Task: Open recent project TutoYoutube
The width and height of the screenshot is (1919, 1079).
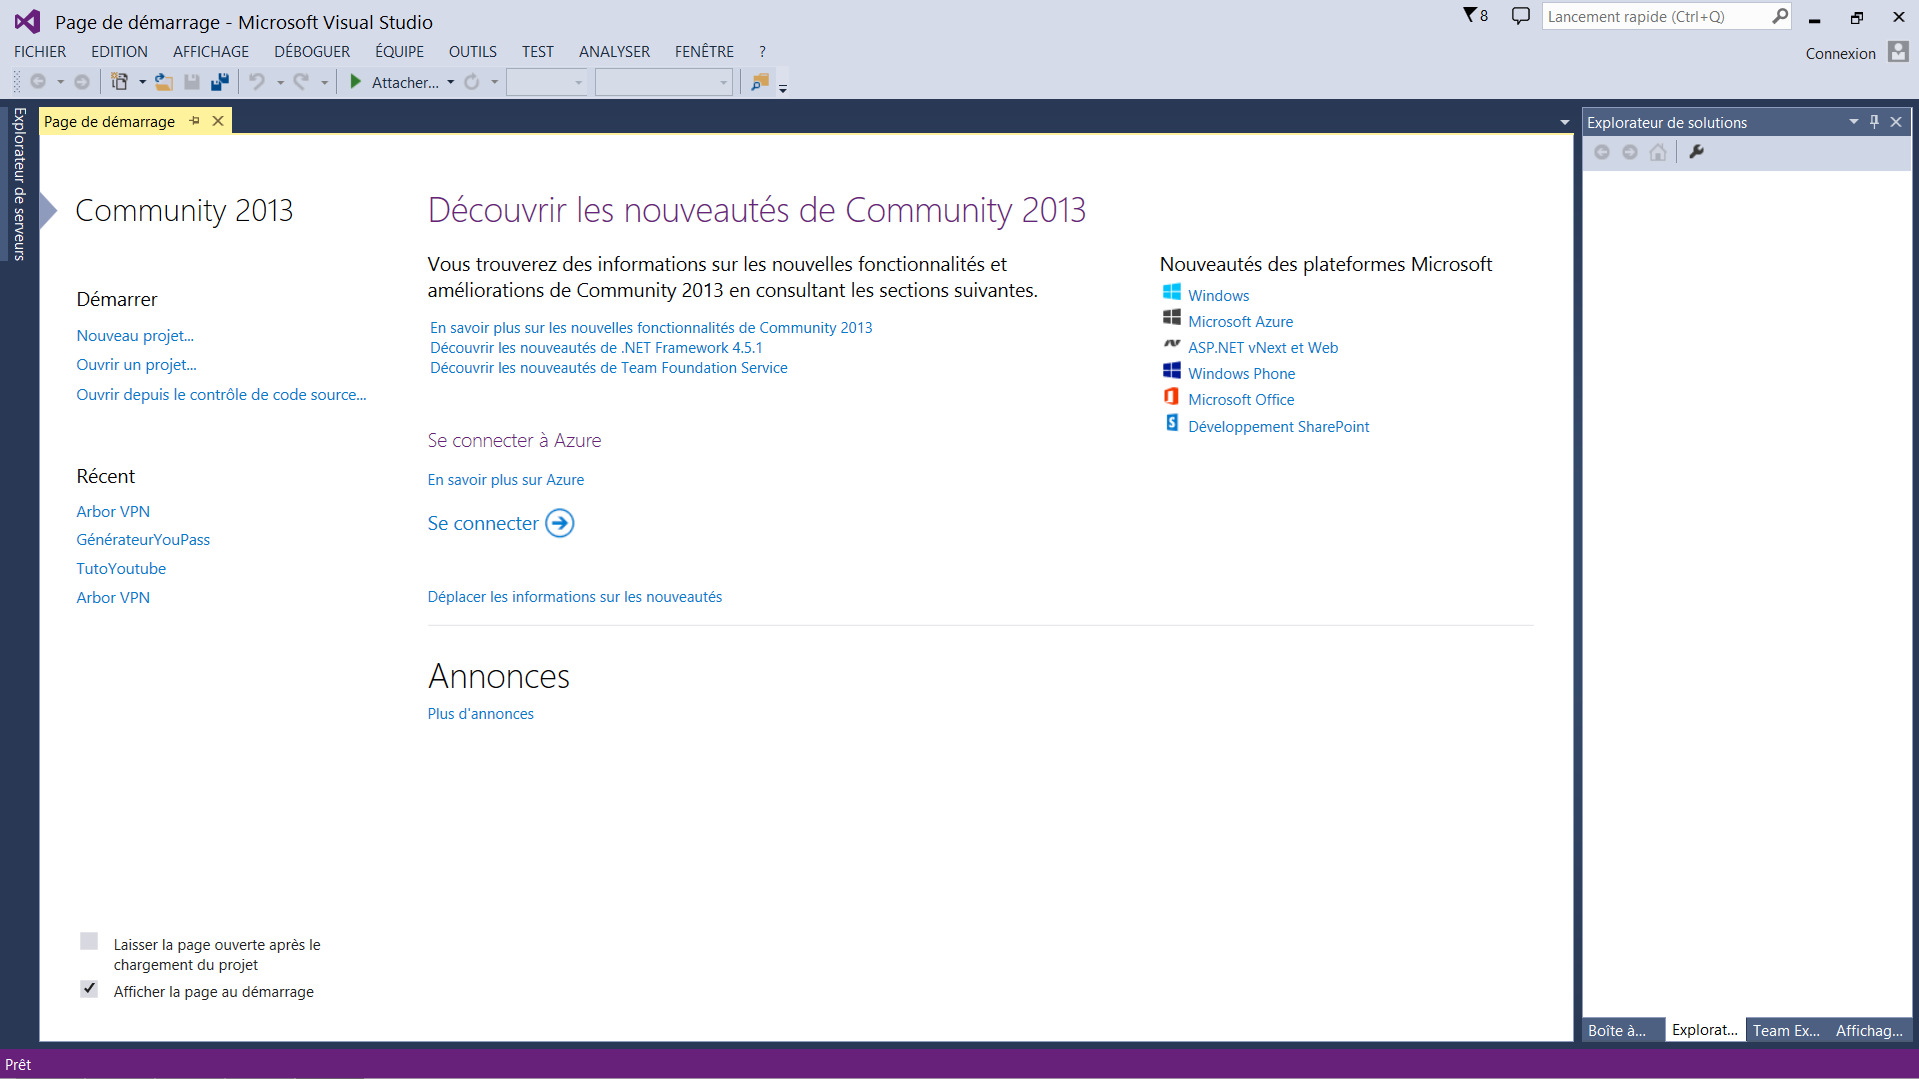Action: (x=121, y=569)
